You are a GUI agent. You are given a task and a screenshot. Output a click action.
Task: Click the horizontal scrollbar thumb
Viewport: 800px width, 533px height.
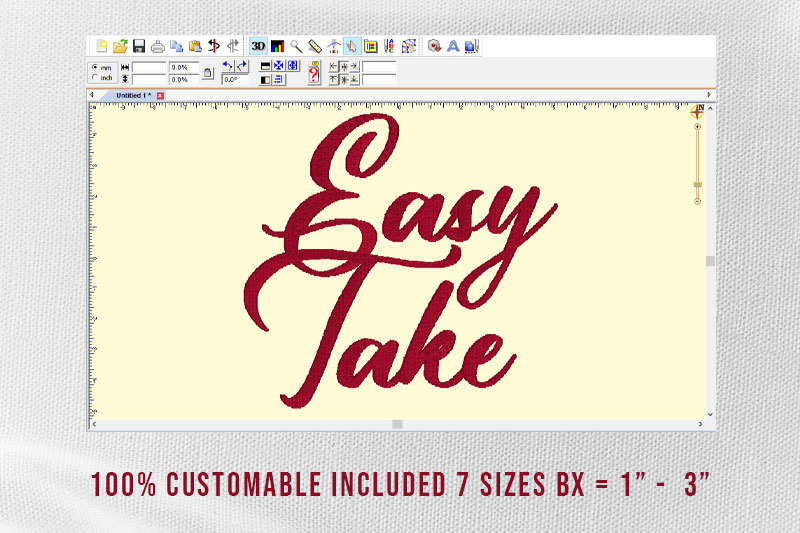click(x=397, y=424)
